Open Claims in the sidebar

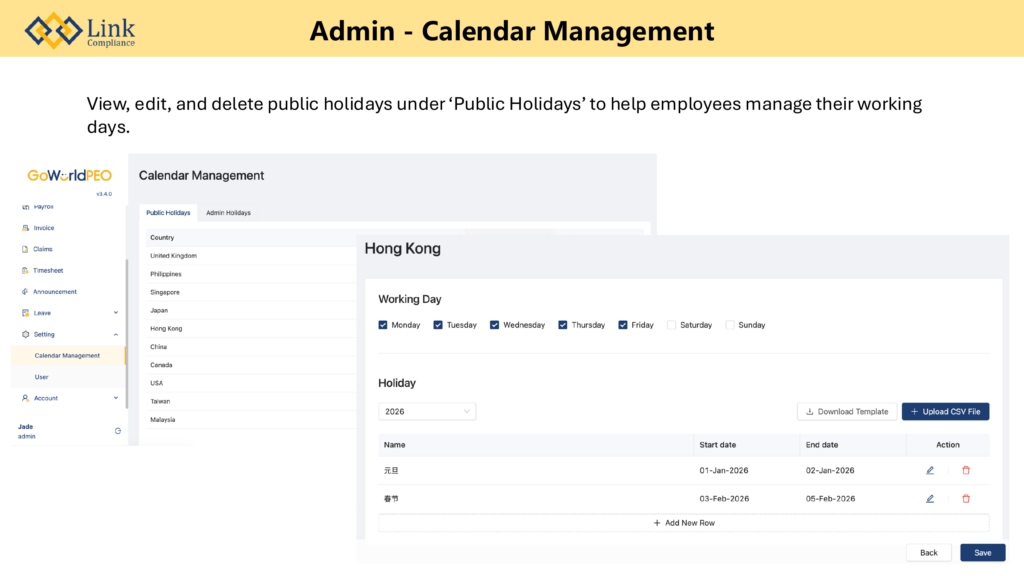click(x=42, y=249)
